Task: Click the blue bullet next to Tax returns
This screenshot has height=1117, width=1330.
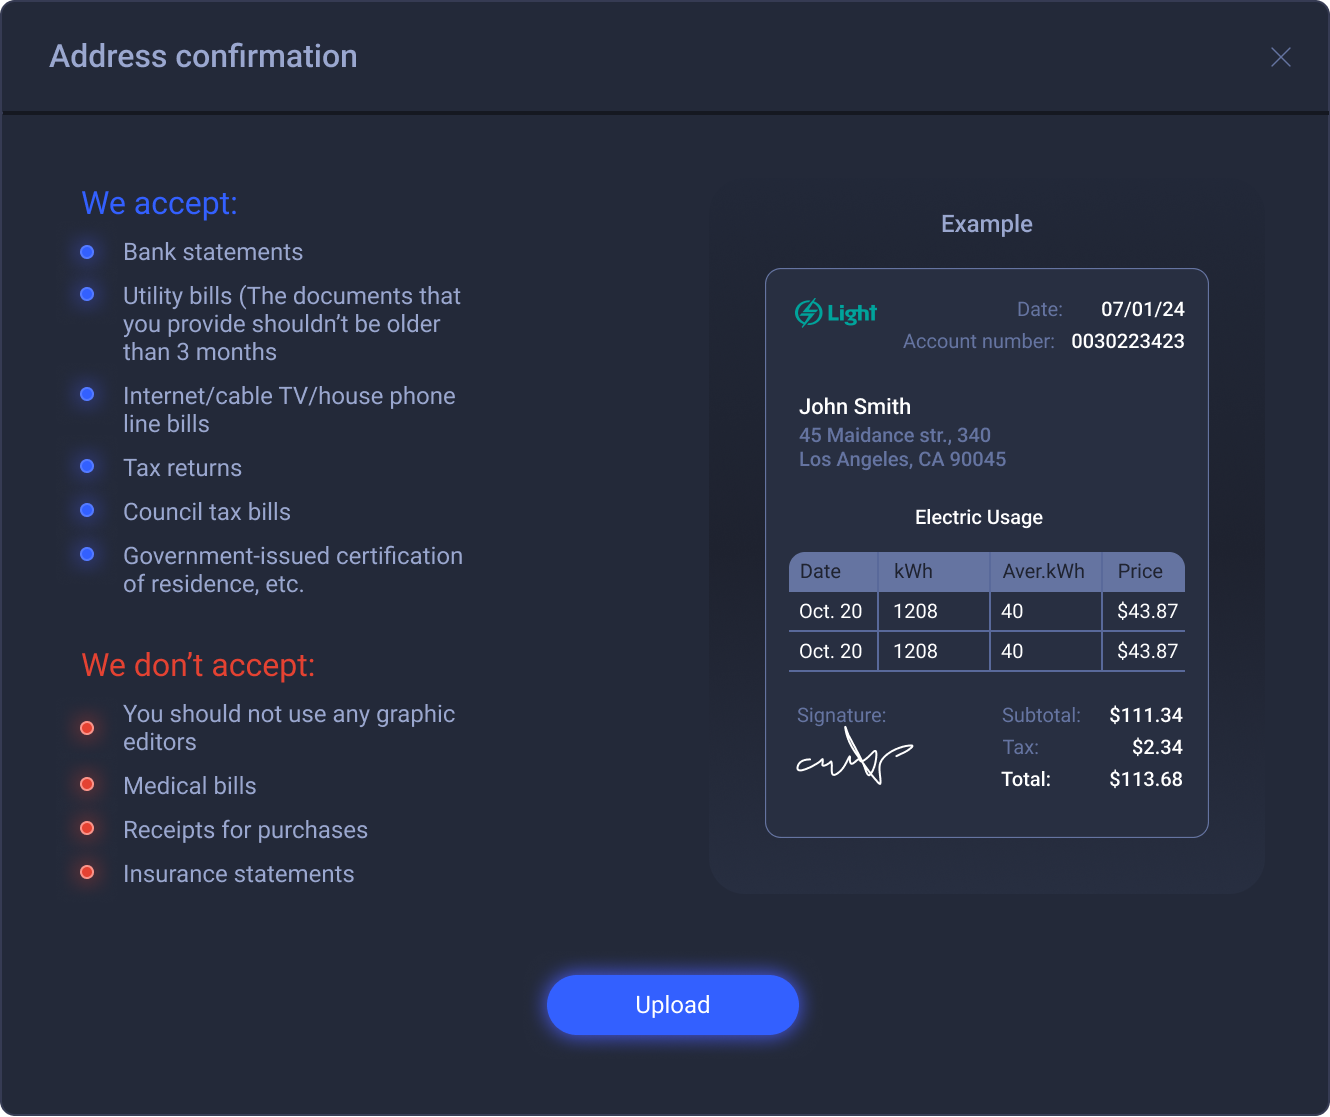Action: pyautogui.click(x=87, y=466)
